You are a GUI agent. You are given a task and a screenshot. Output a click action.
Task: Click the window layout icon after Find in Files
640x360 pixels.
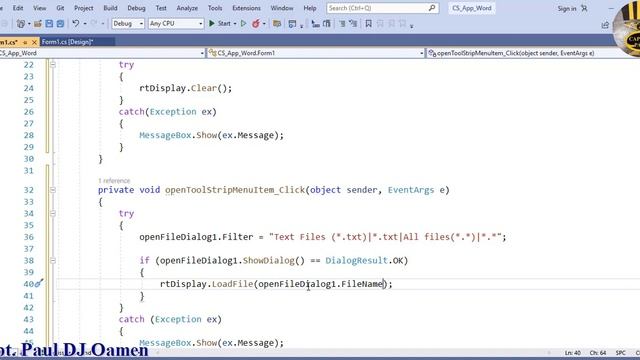(x=292, y=24)
